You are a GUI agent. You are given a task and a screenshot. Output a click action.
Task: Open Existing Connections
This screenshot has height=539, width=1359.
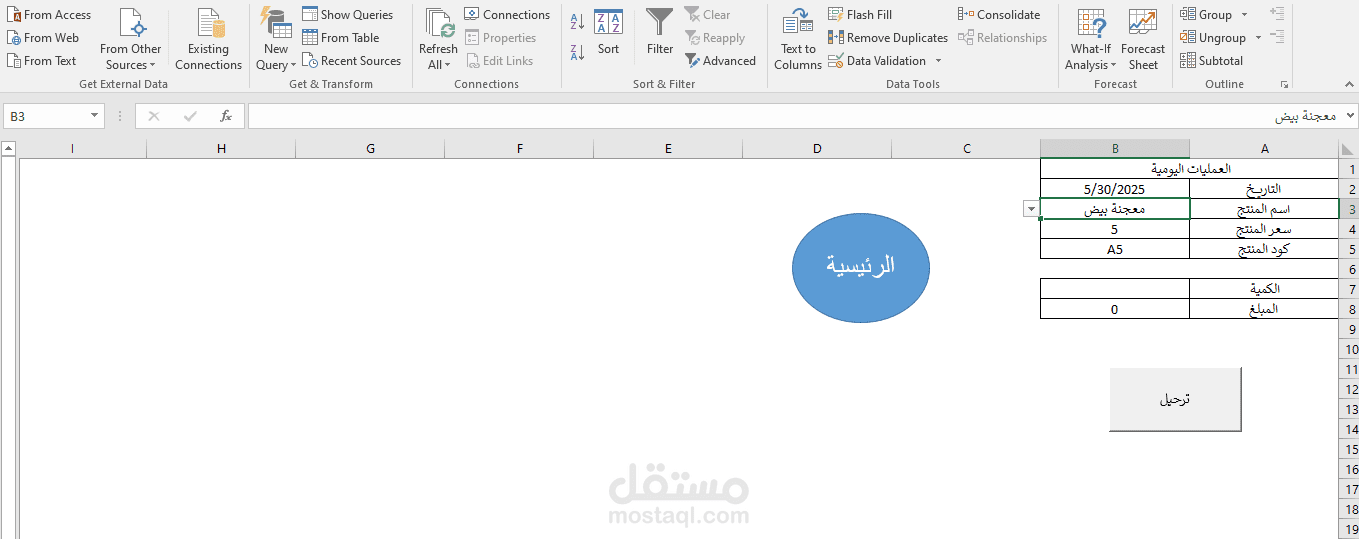pos(208,39)
